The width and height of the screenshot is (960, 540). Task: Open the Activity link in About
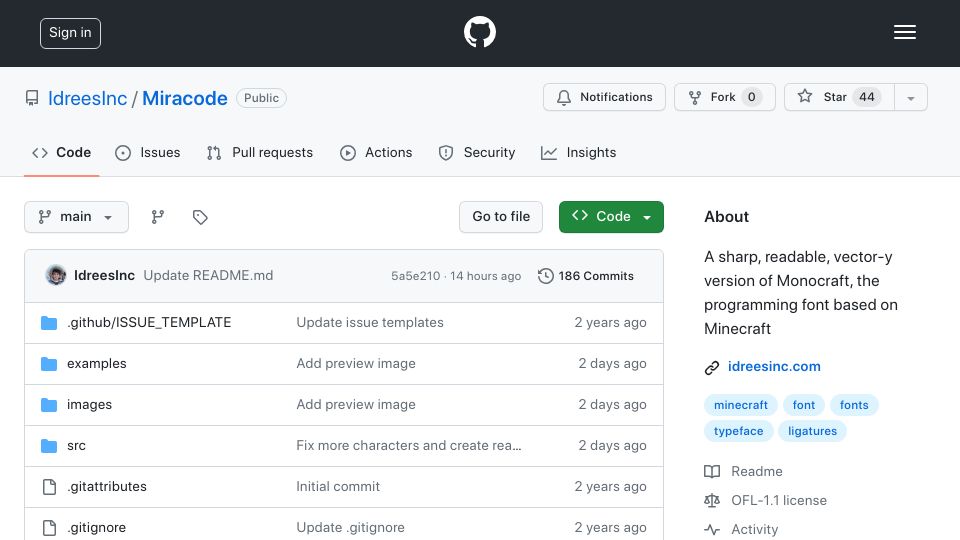[x=754, y=529]
